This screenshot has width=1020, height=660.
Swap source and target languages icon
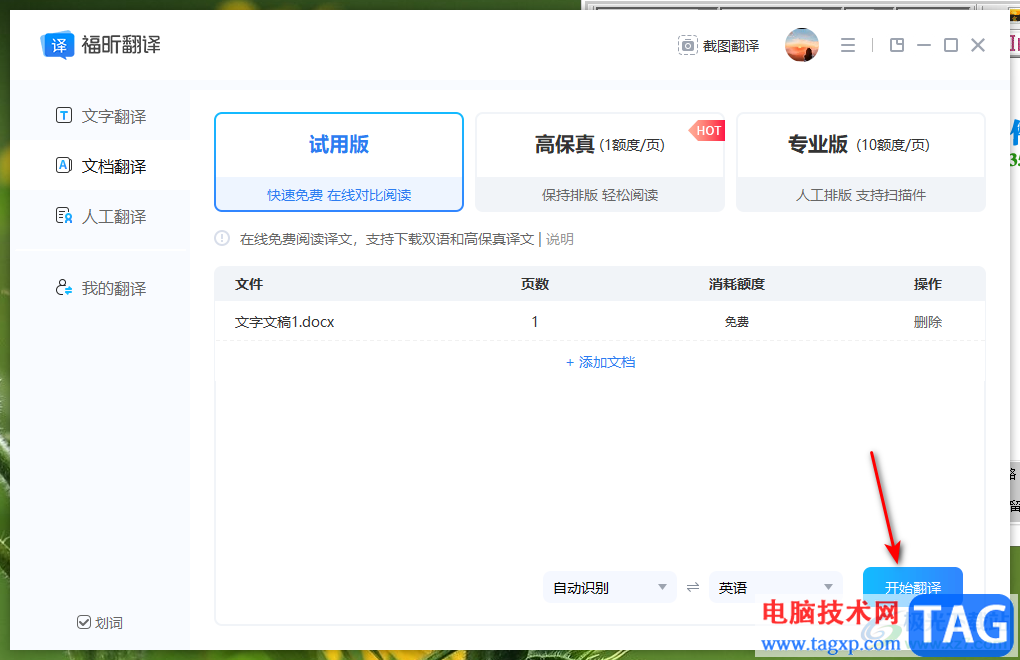click(x=693, y=587)
